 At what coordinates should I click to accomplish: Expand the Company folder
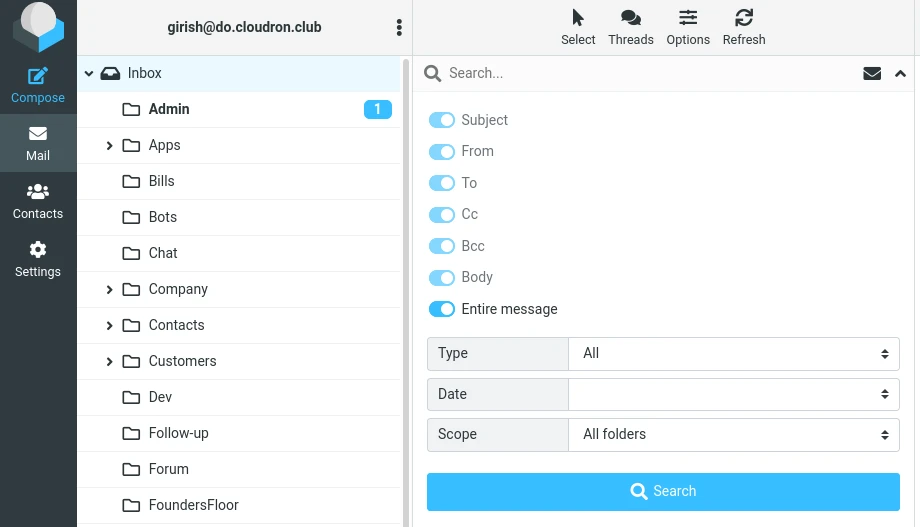tap(109, 290)
